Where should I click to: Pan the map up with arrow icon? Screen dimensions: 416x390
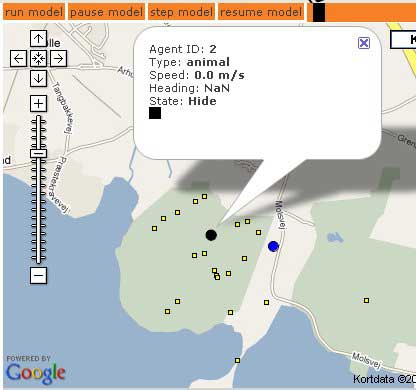tap(38, 39)
